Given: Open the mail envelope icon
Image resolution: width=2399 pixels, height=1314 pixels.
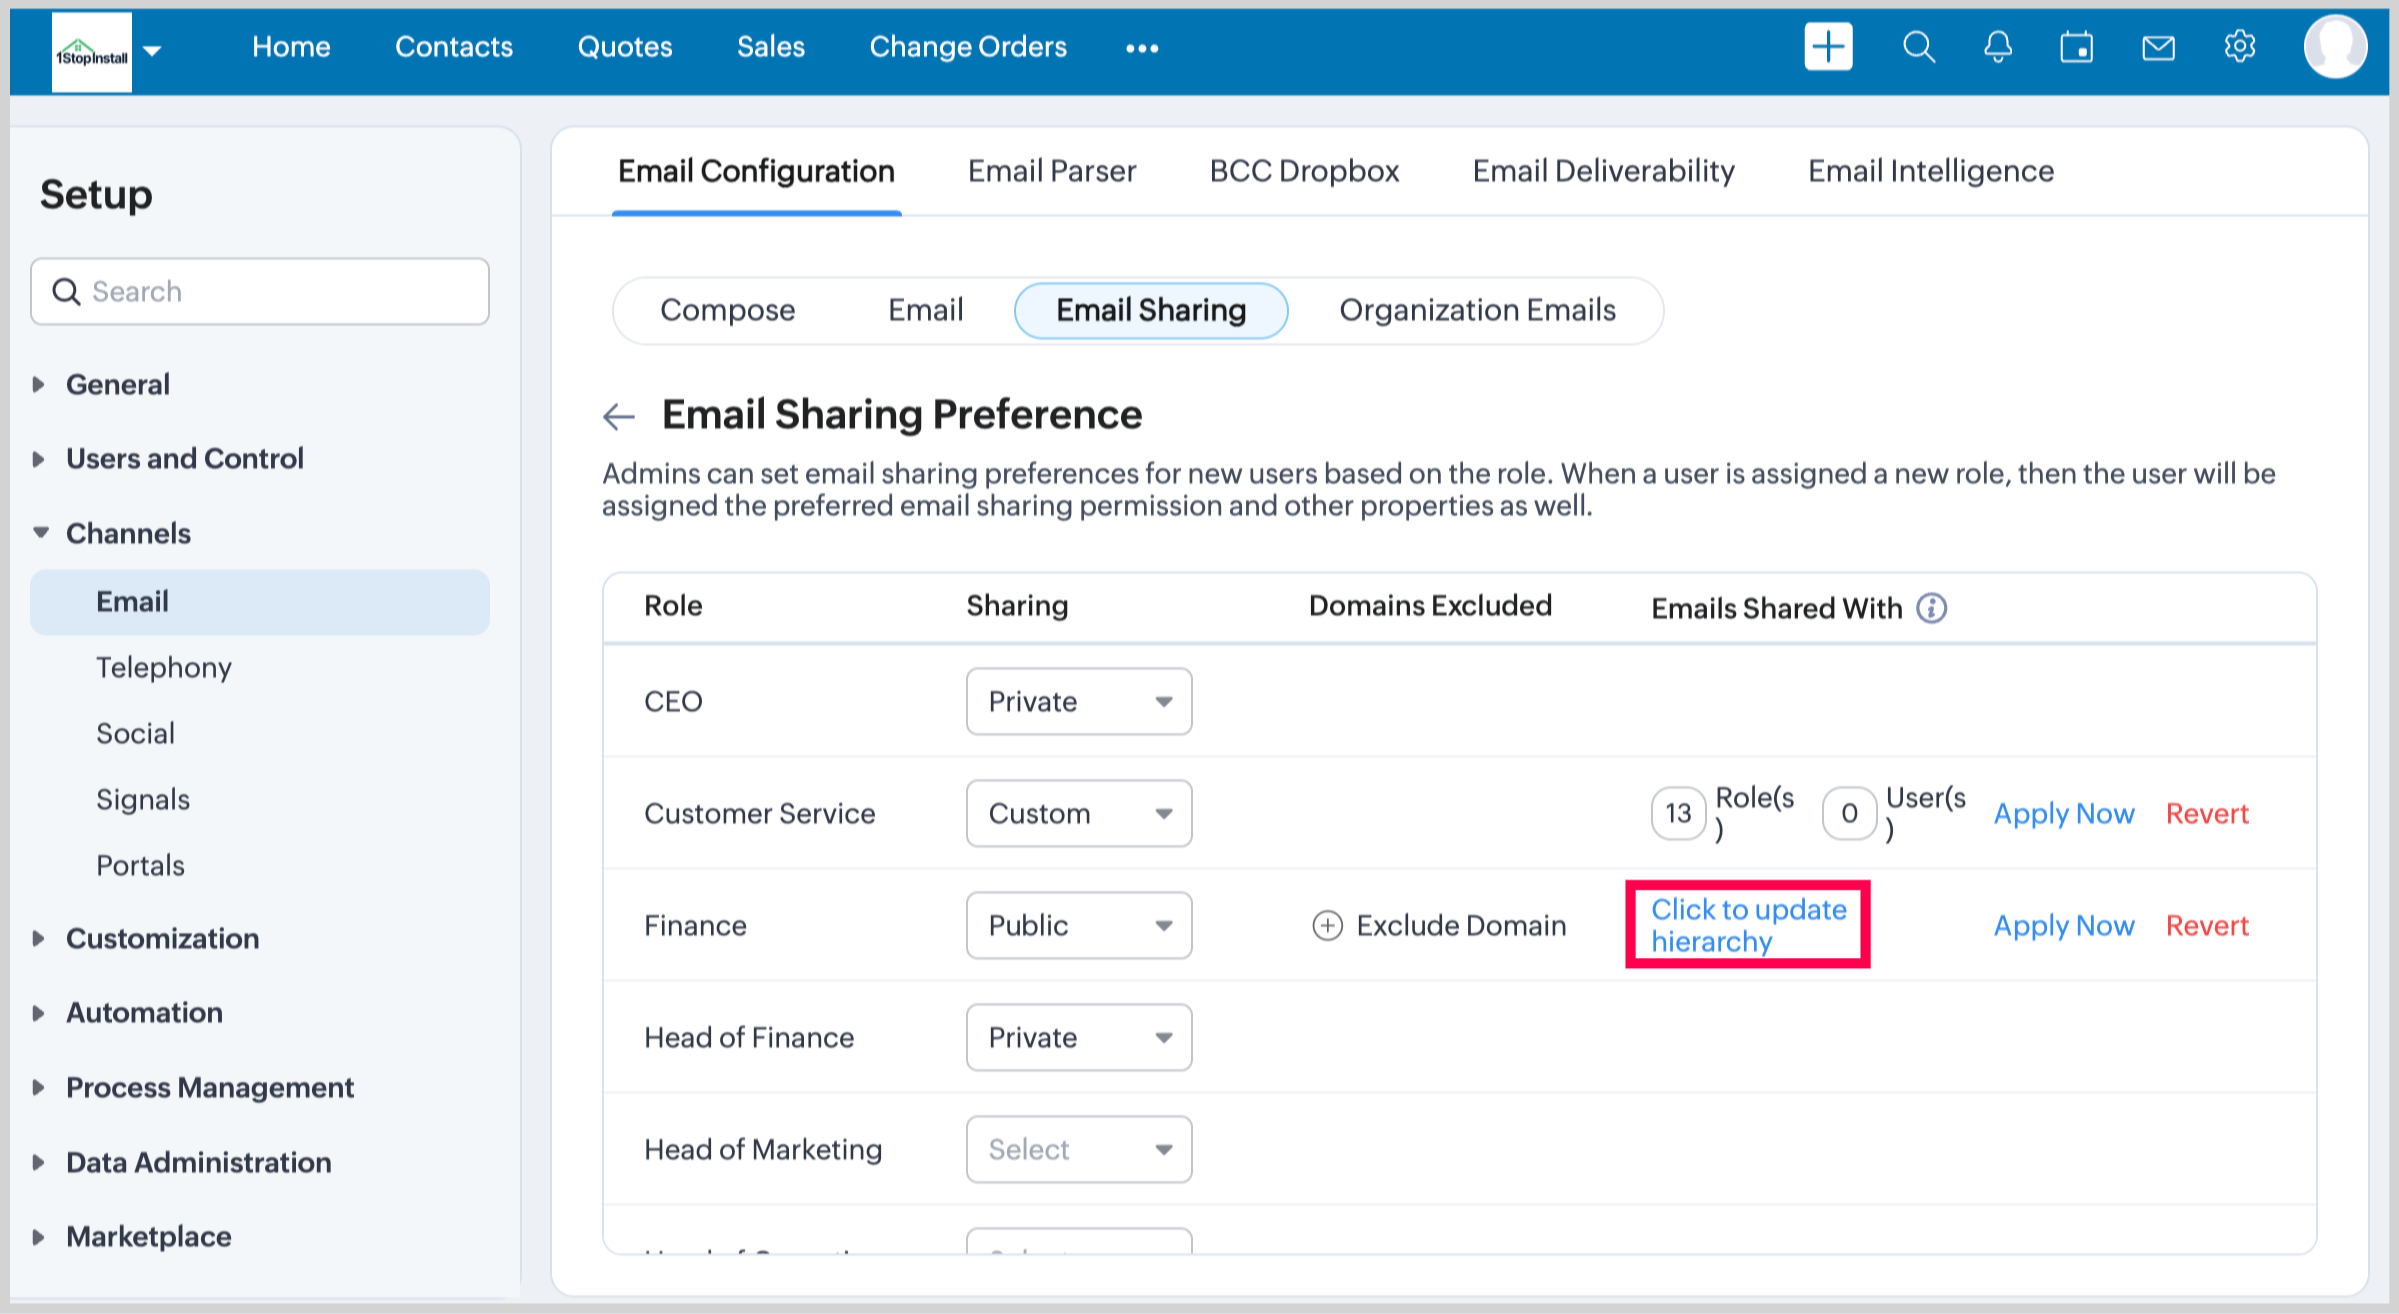Looking at the screenshot, I should 2158,47.
